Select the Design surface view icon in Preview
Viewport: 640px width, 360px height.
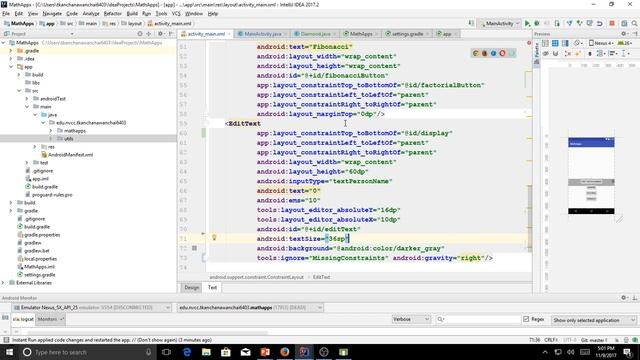coord(545,43)
